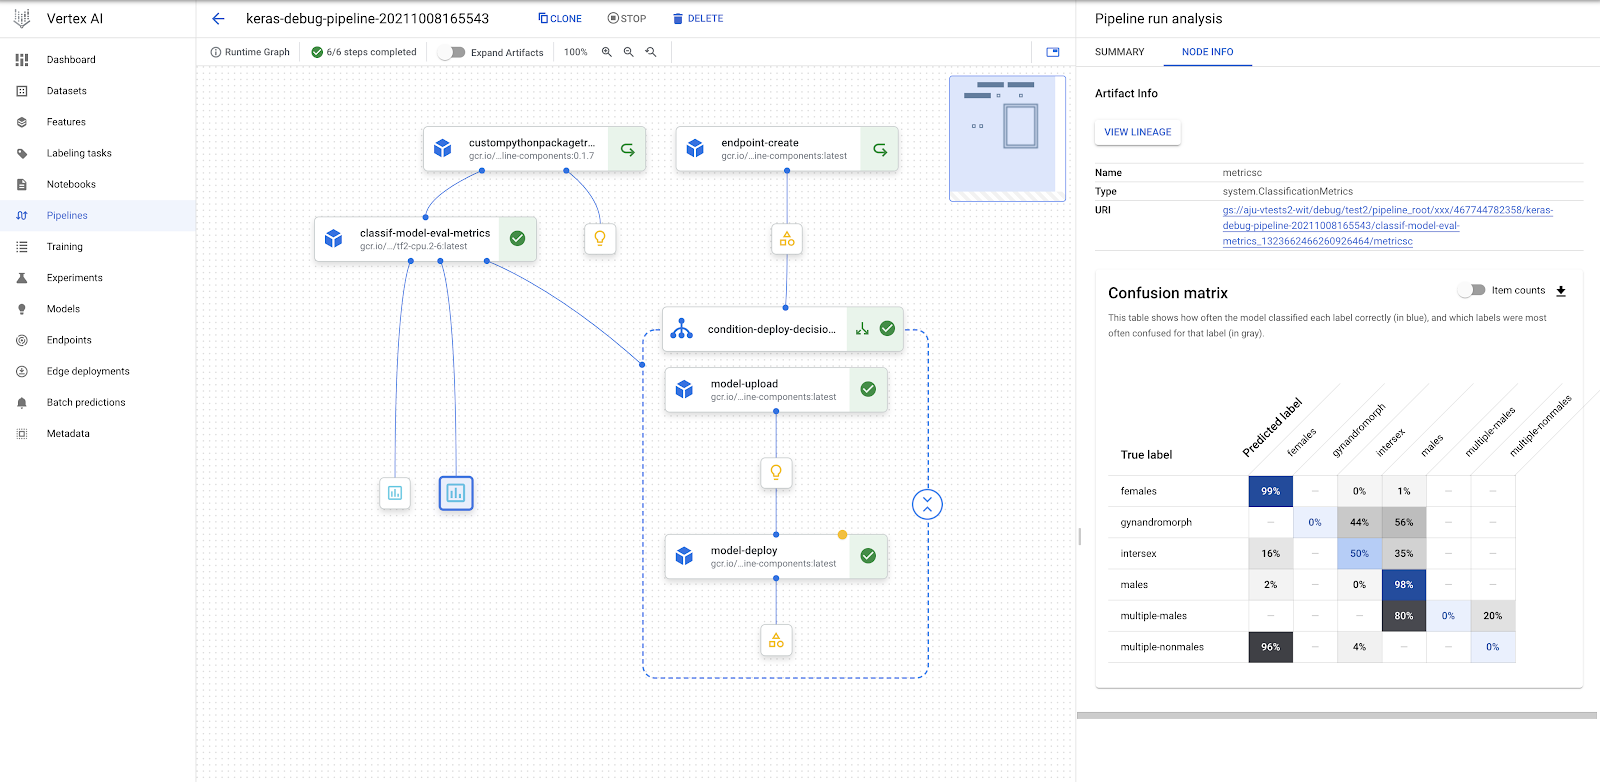Click the 50% intersex matrix cell
Image resolution: width=1600 pixels, height=782 pixels.
(1359, 553)
